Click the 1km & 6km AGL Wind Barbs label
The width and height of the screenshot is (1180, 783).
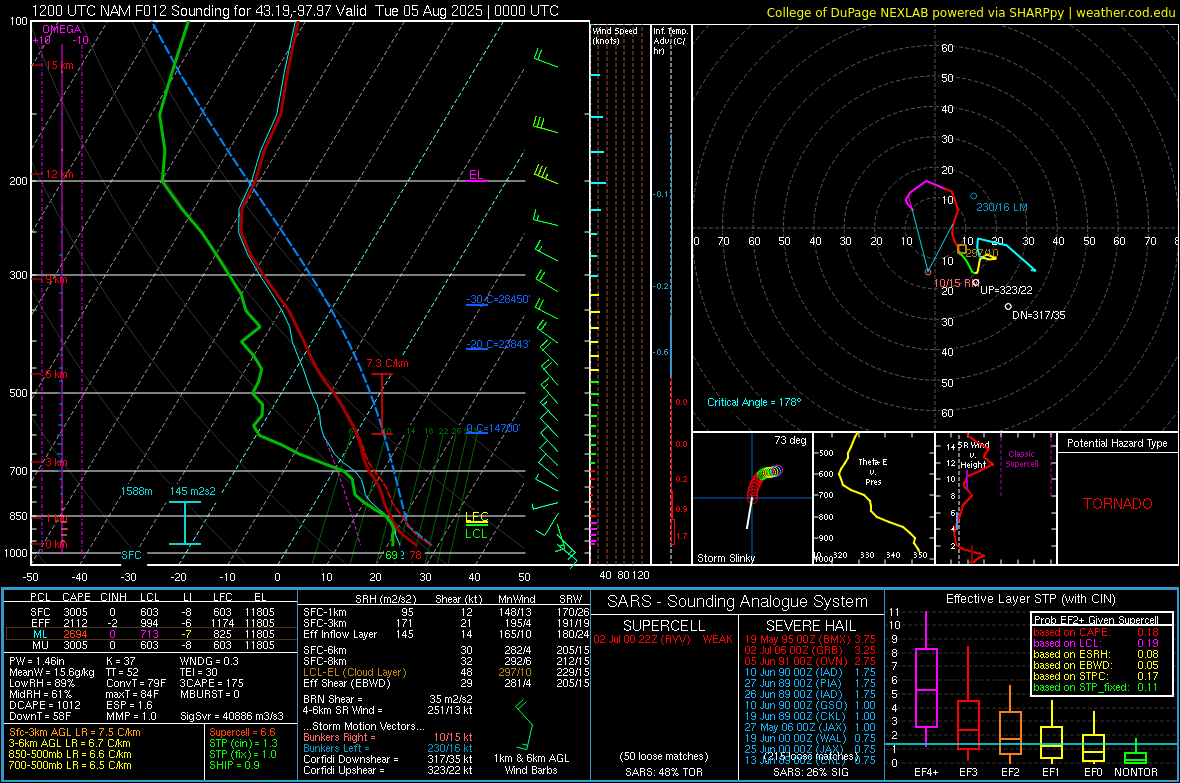point(531,764)
